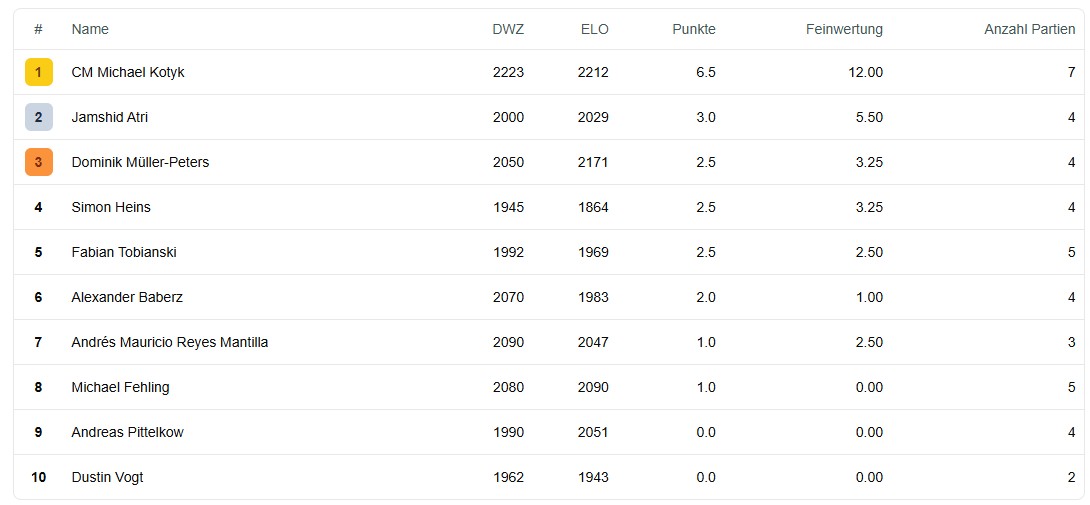
Task: Click the Anzahl Partien column header
Action: [1030, 29]
